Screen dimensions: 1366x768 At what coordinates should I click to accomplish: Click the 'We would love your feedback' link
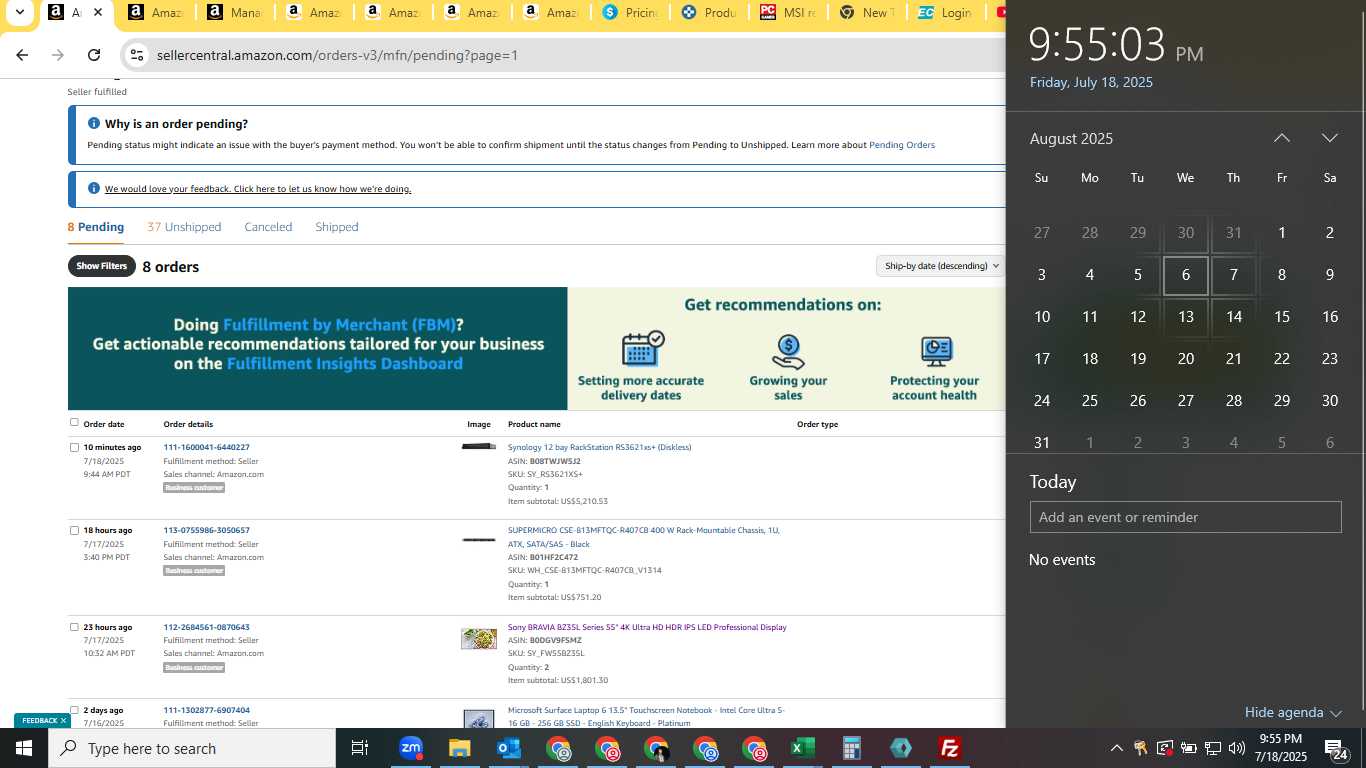click(x=258, y=188)
